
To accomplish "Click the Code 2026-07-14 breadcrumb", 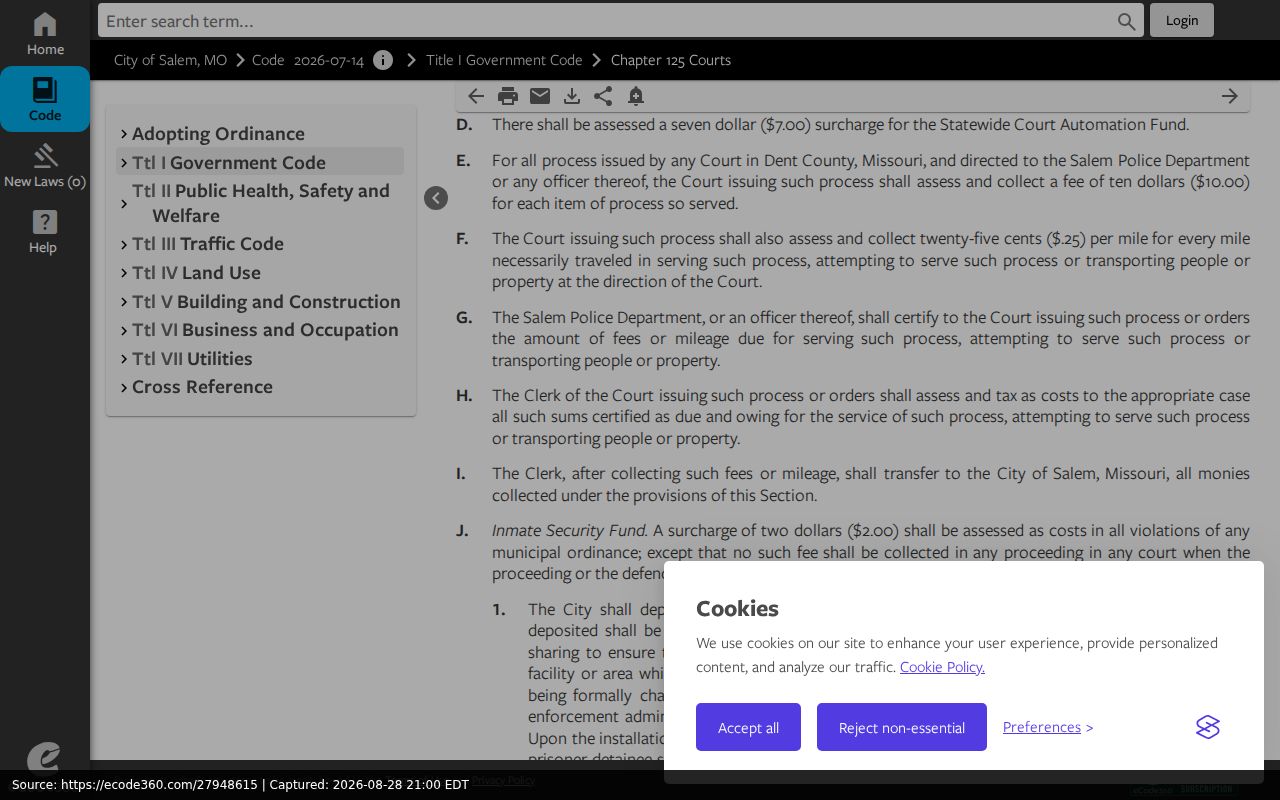I will point(308,60).
